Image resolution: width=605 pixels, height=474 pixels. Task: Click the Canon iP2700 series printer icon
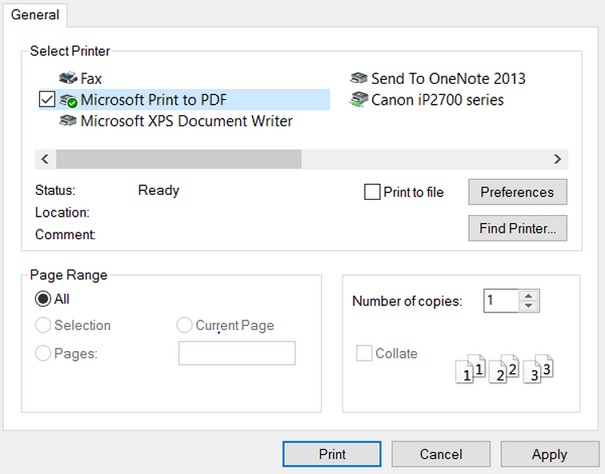click(358, 100)
